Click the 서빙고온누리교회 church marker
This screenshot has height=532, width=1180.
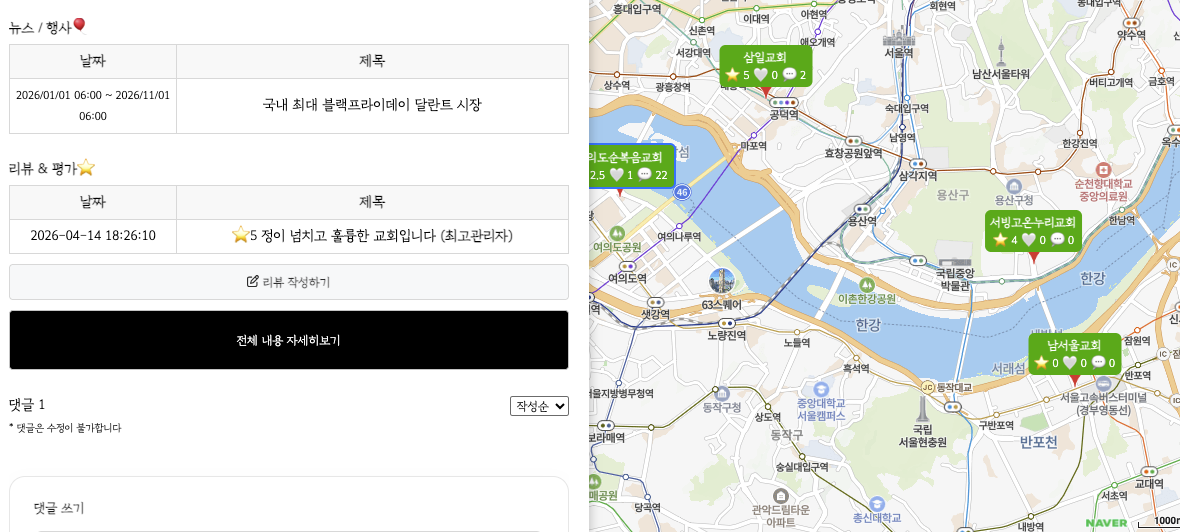click(1033, 230)
